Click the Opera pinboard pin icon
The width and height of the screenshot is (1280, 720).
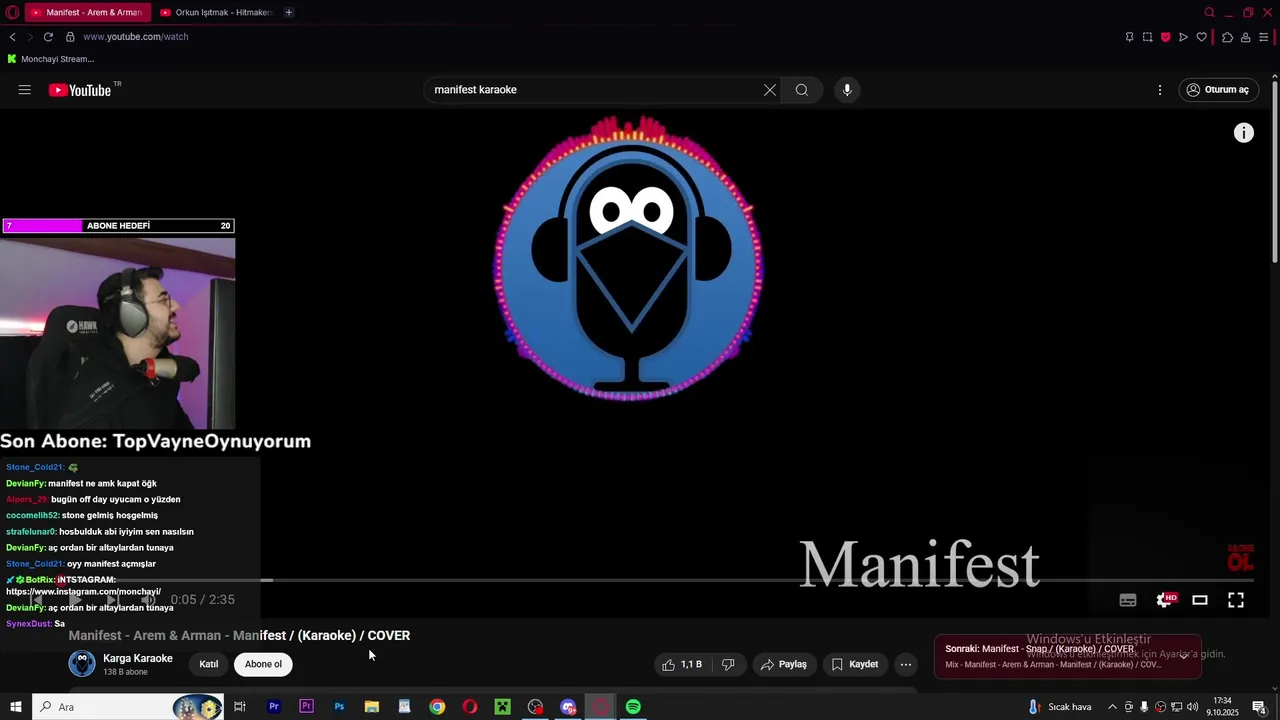click(1129, 37)
